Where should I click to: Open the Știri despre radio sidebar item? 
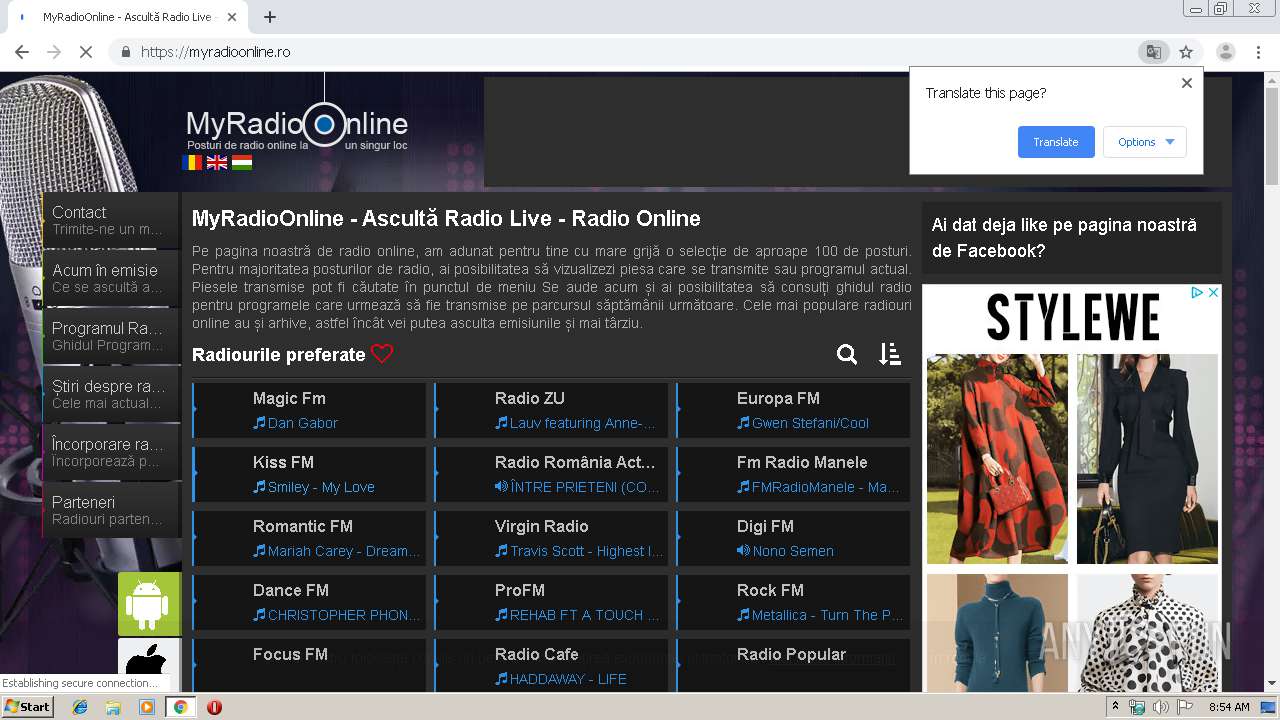pyautogui.click(x=111, y=394)
